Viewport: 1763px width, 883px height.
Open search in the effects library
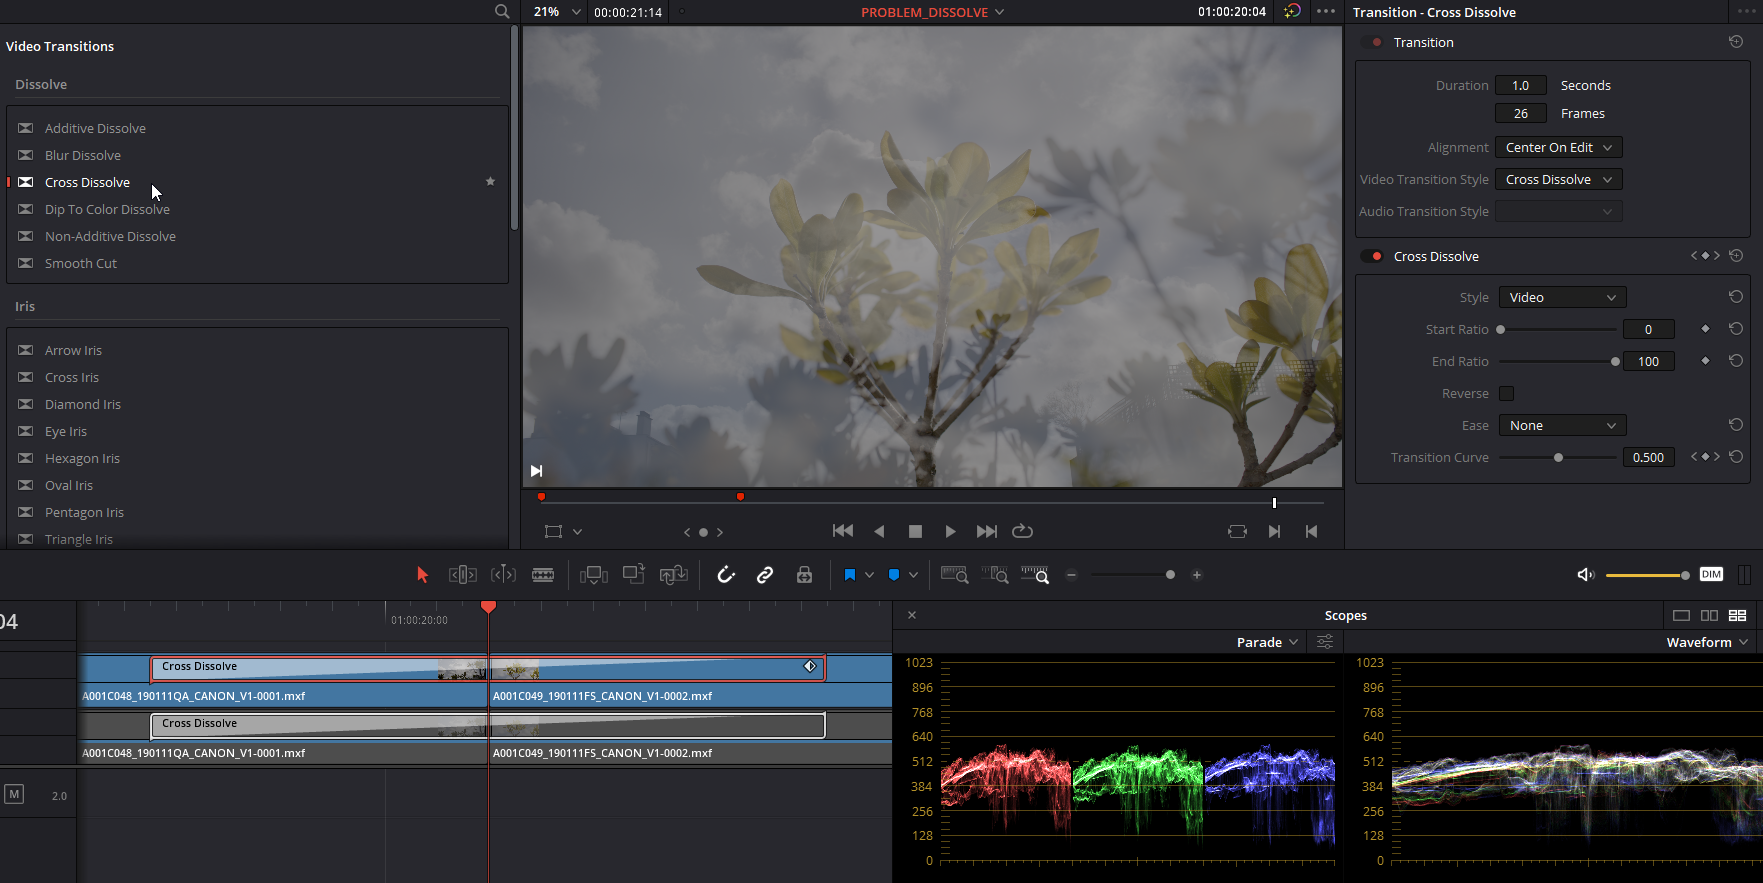coord(502,12)
